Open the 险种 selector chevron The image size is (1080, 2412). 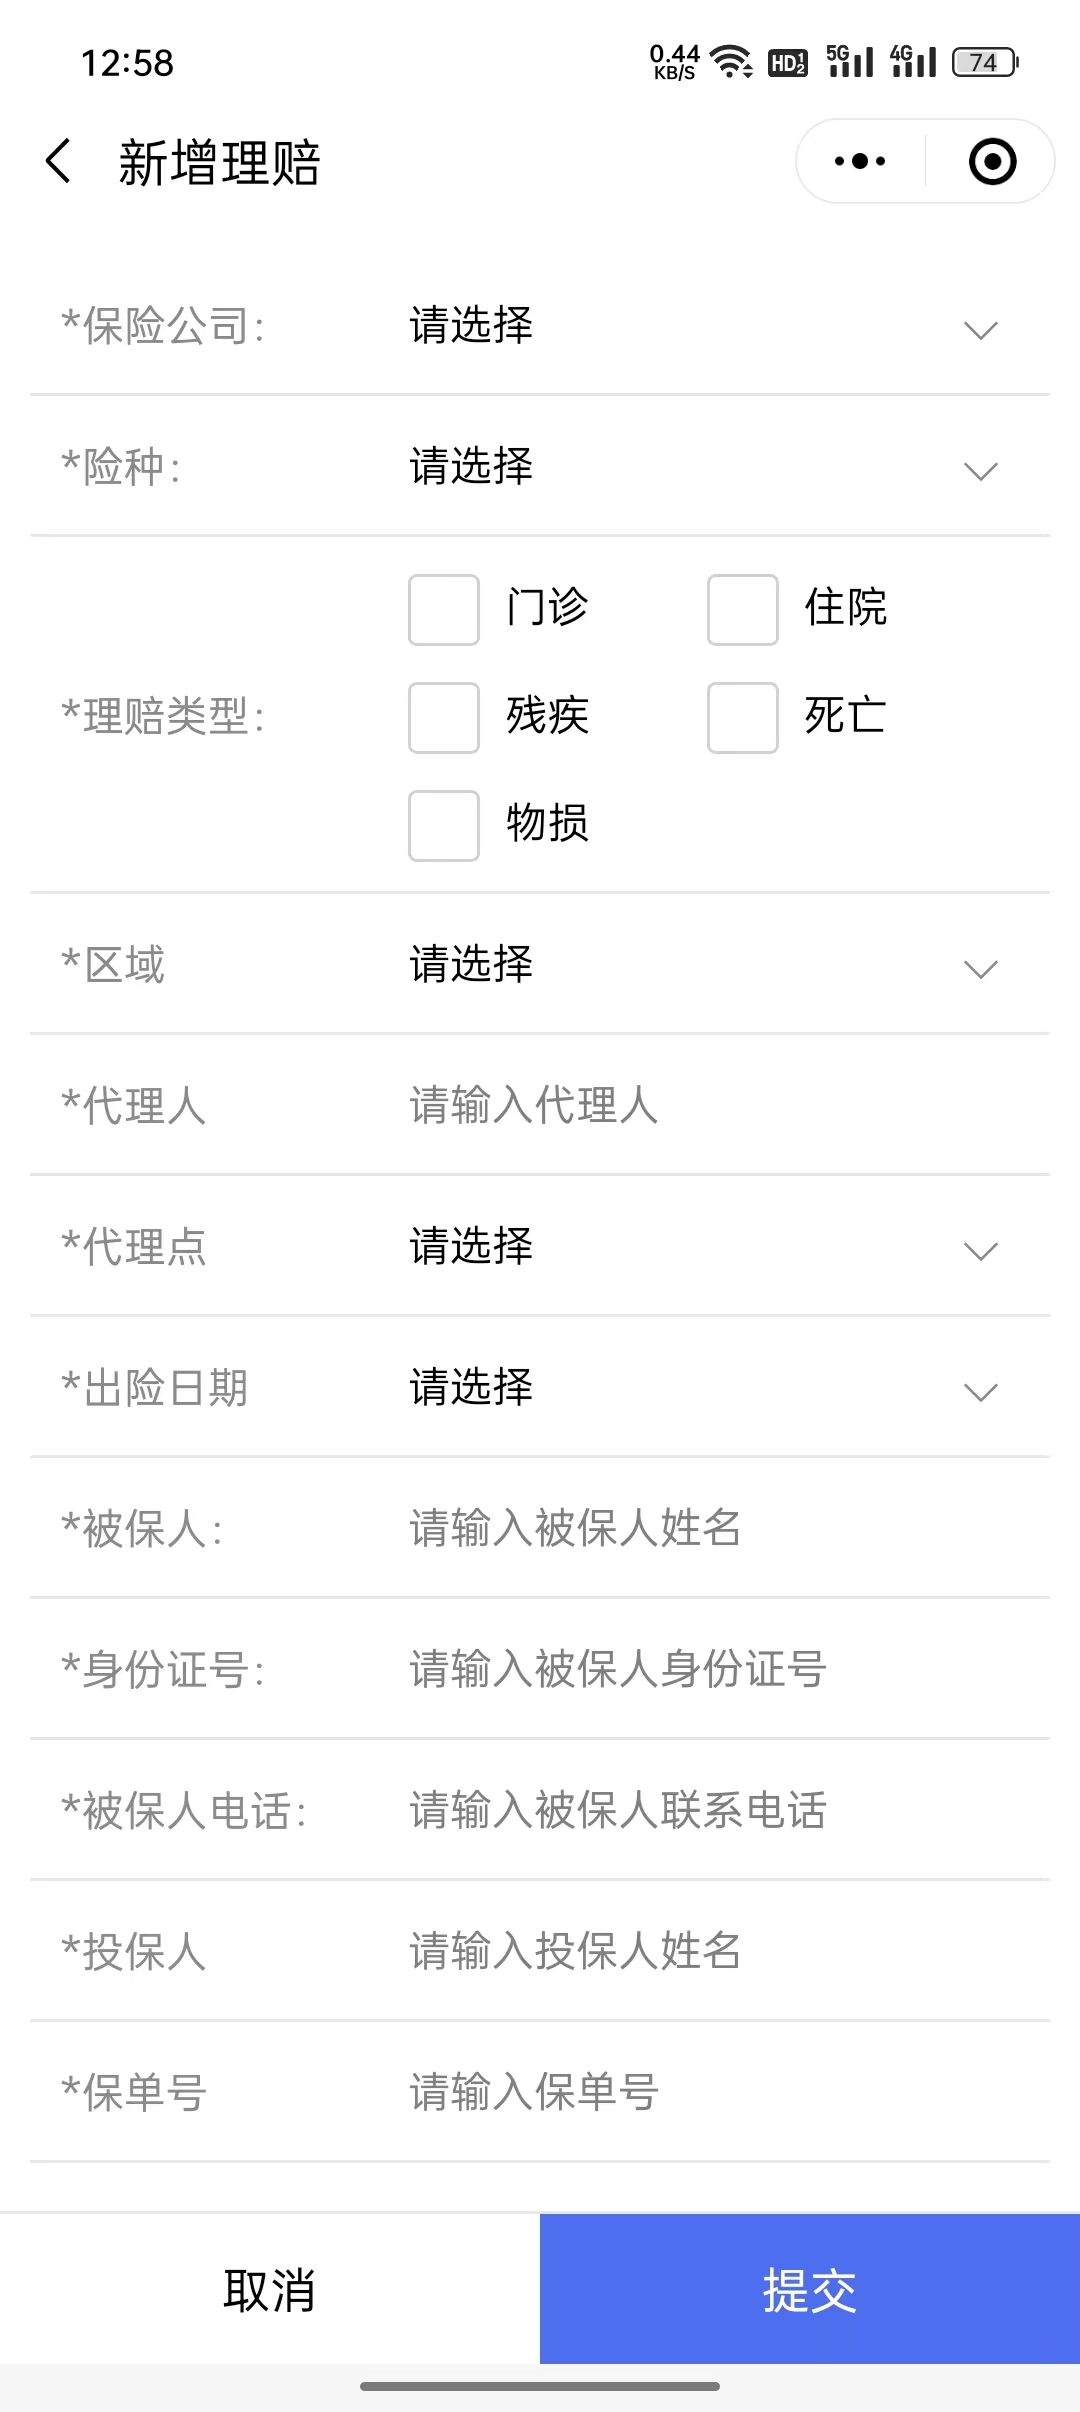(981, 471)
